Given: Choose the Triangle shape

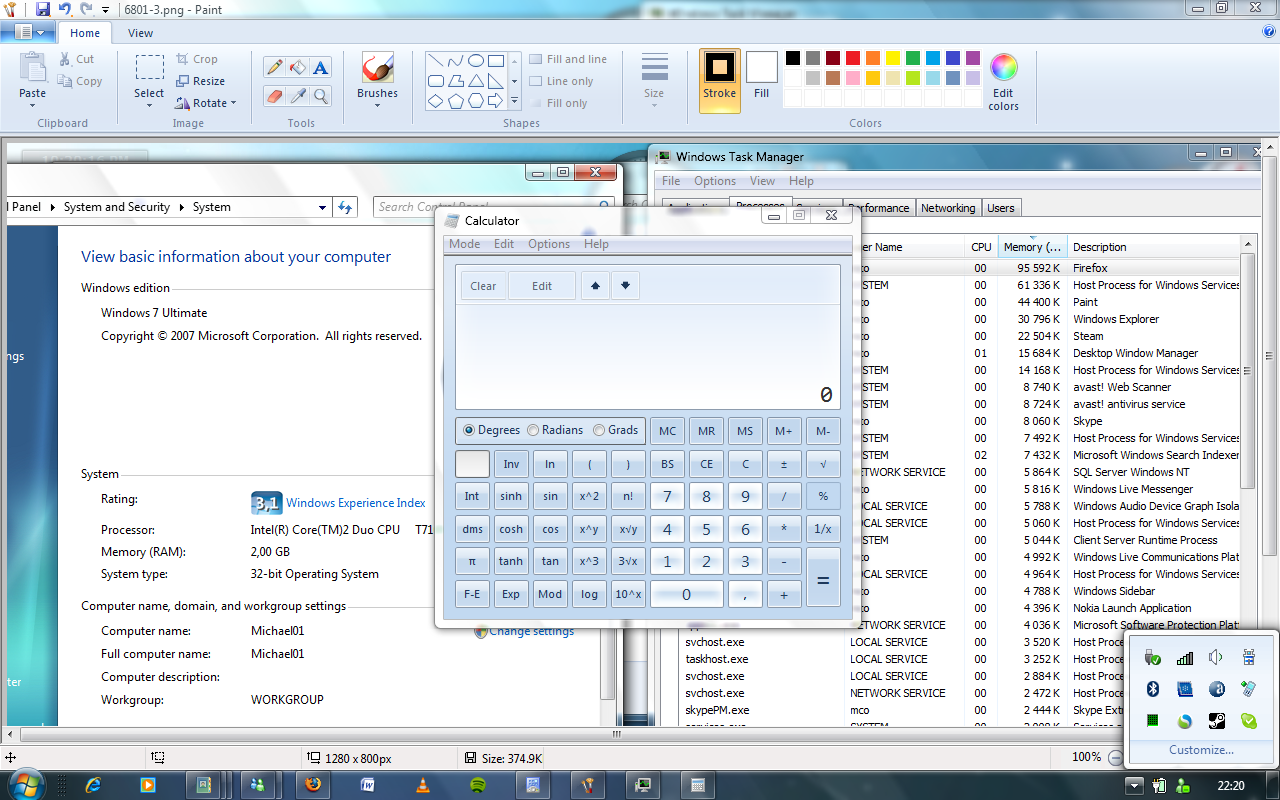Looking at the screenshot, I should tap(476, 81).
